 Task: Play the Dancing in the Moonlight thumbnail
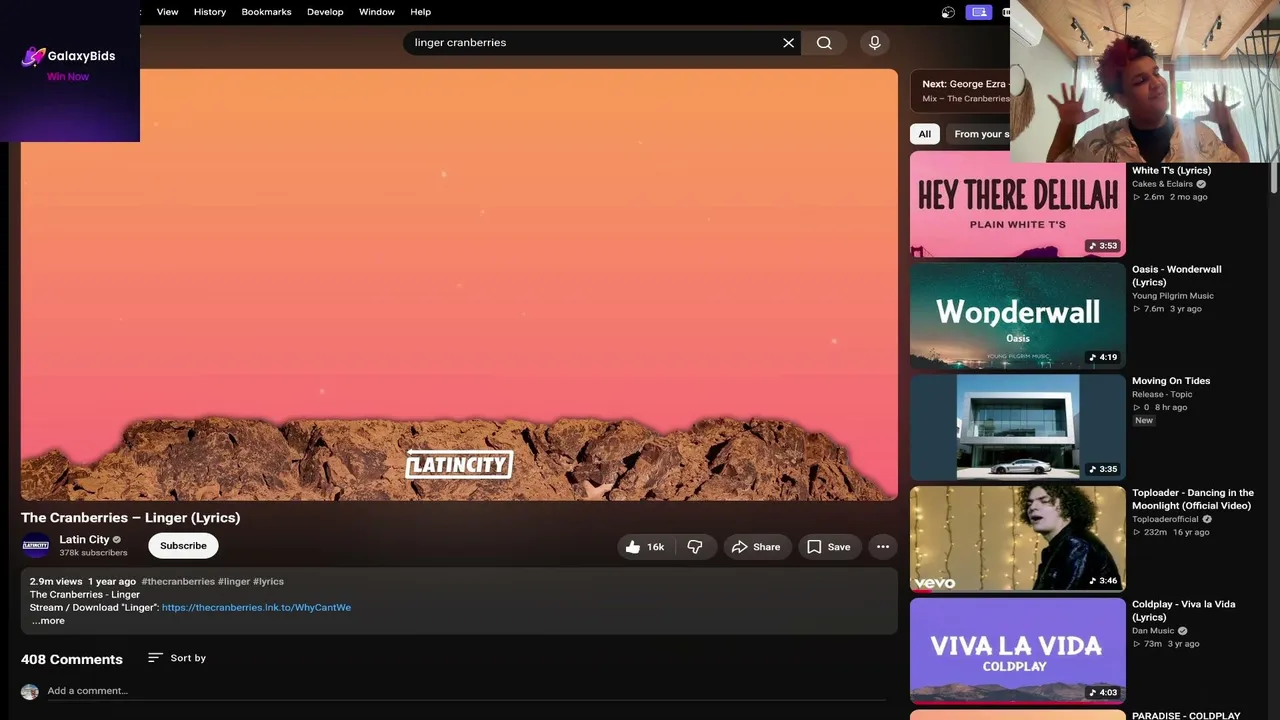(1018, 539)
